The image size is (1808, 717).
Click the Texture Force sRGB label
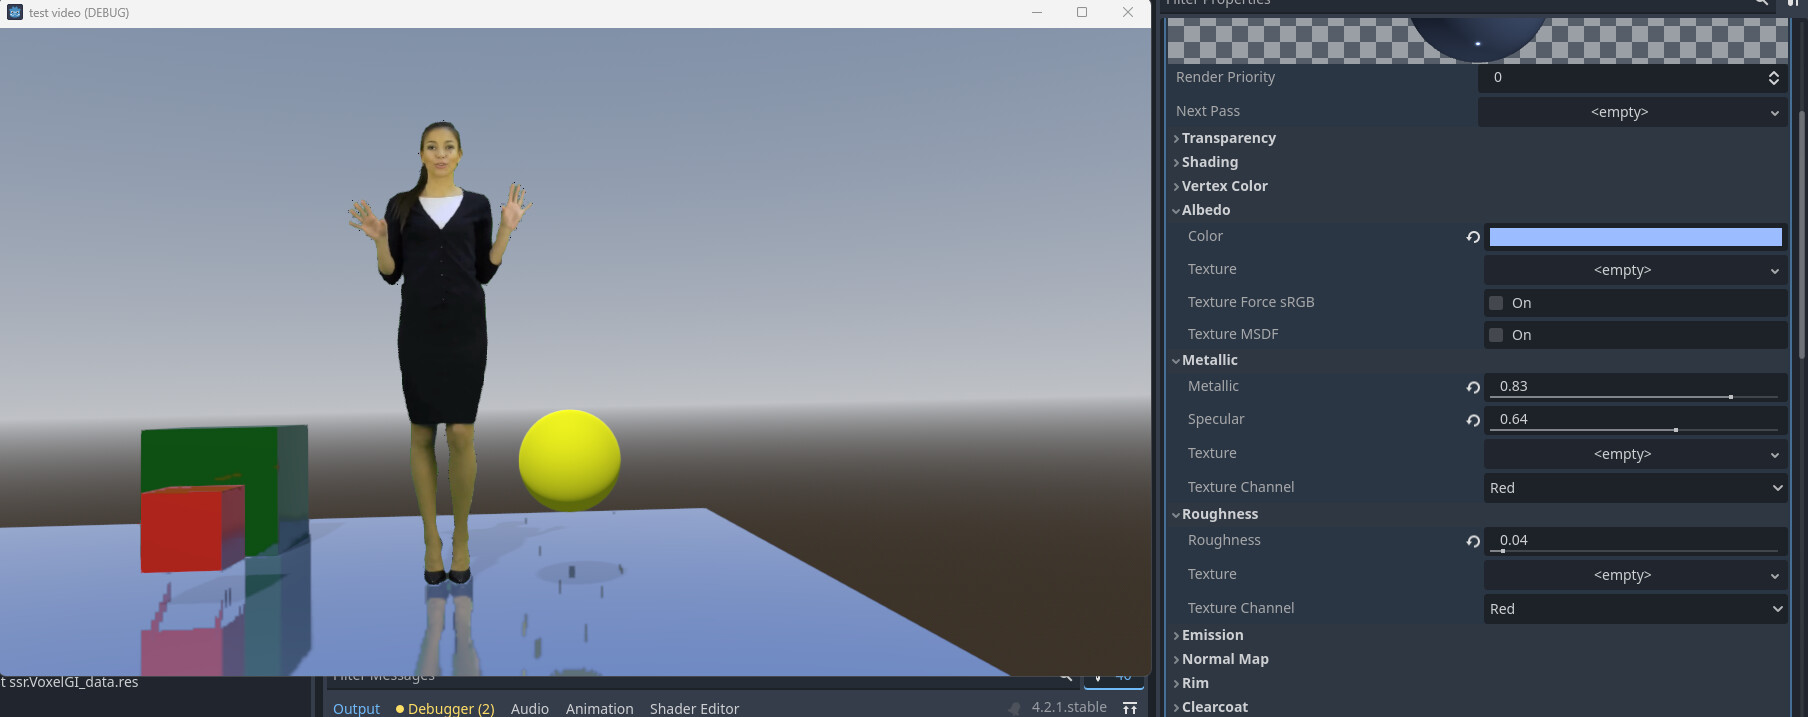pyautogui.click(x=1251, y=302)
